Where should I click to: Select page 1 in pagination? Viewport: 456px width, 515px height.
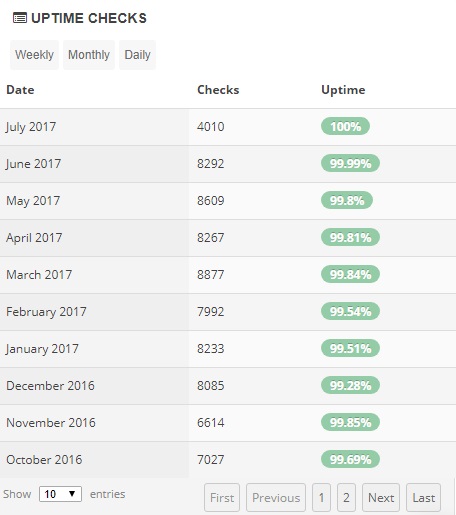(321, 497)
